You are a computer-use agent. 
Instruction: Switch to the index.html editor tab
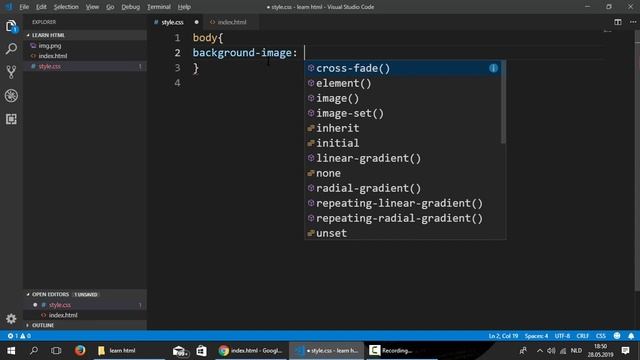tap(231, 22)
